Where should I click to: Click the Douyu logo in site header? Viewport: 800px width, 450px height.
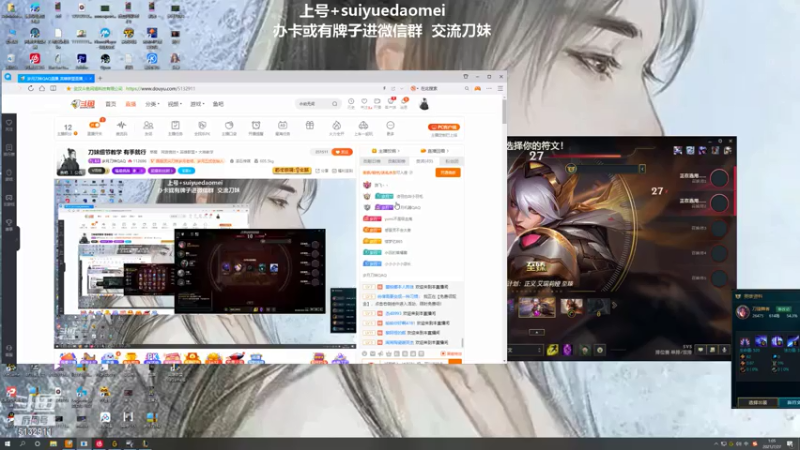pos(83,104)
